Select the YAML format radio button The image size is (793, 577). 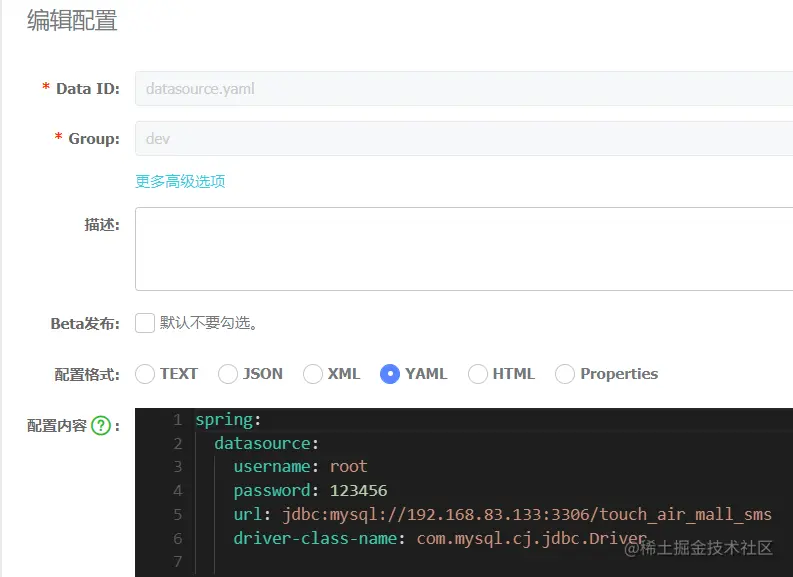[x=389, y=374]
